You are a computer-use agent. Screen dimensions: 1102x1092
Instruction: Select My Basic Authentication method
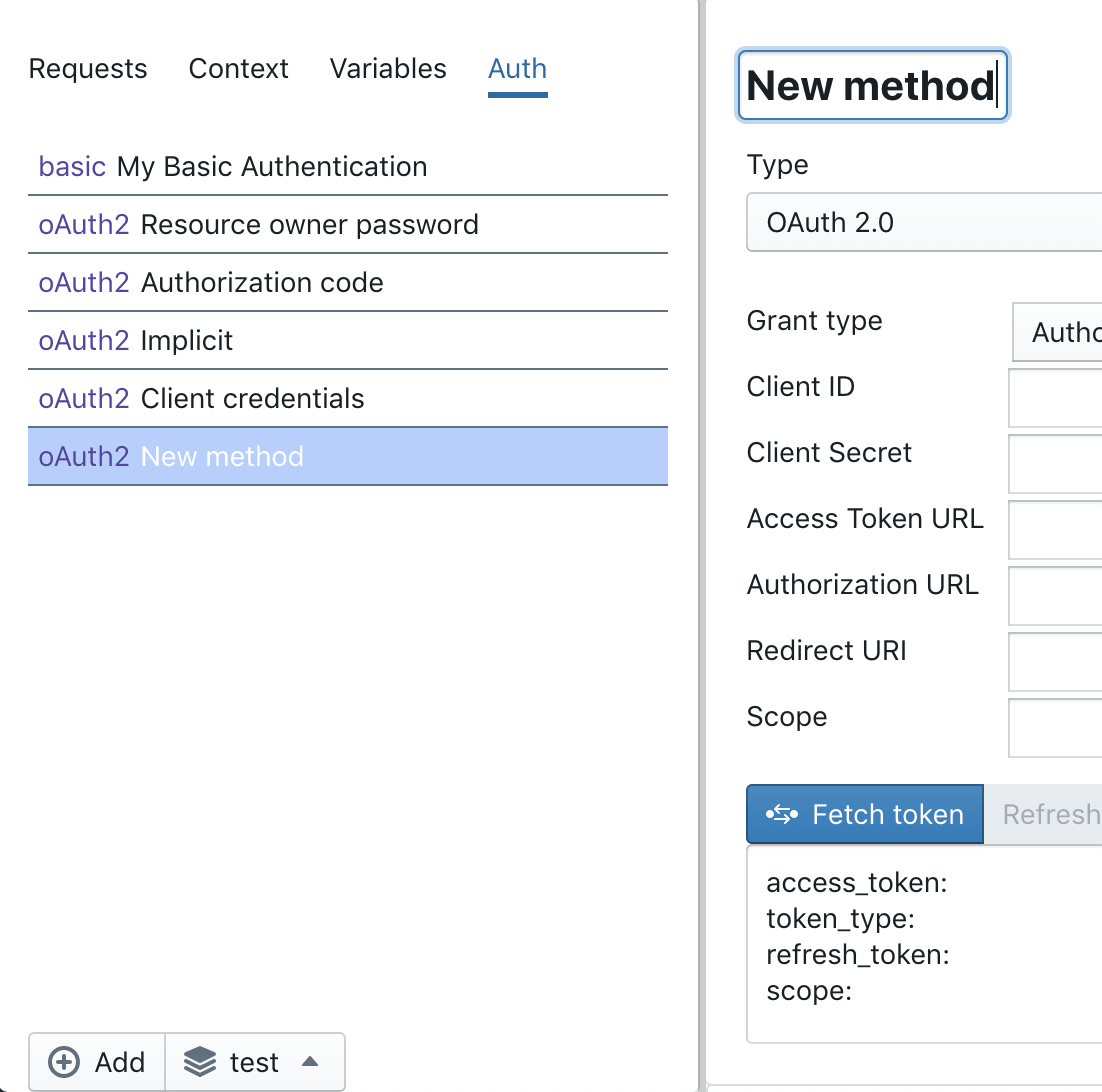[272, 166]
